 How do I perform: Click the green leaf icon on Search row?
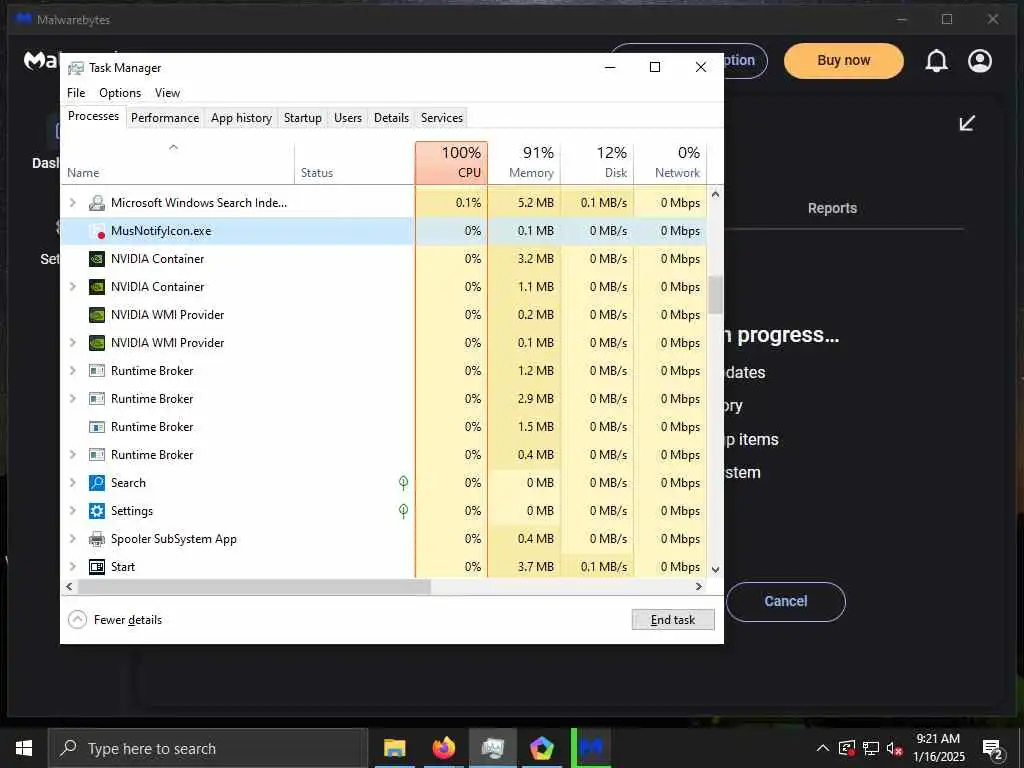point(404,483)
